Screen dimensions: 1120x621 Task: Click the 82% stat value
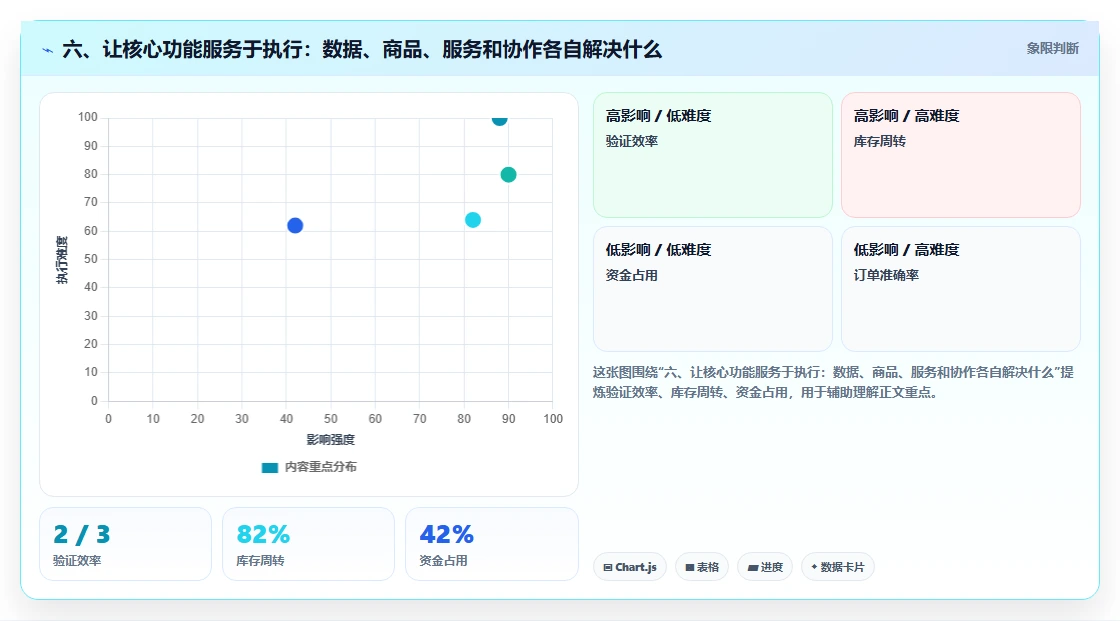click(263, 535)
